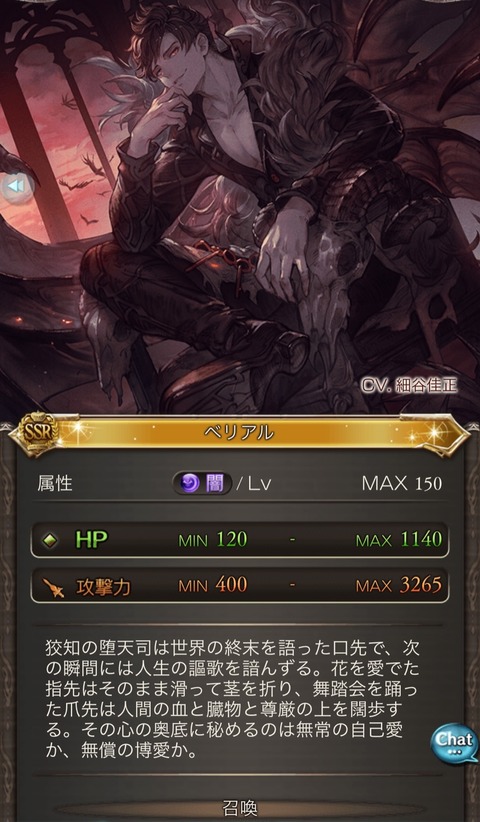480x822 pixels.
Task: Open the Chat bubble
Action: click(x=454, y=743)
